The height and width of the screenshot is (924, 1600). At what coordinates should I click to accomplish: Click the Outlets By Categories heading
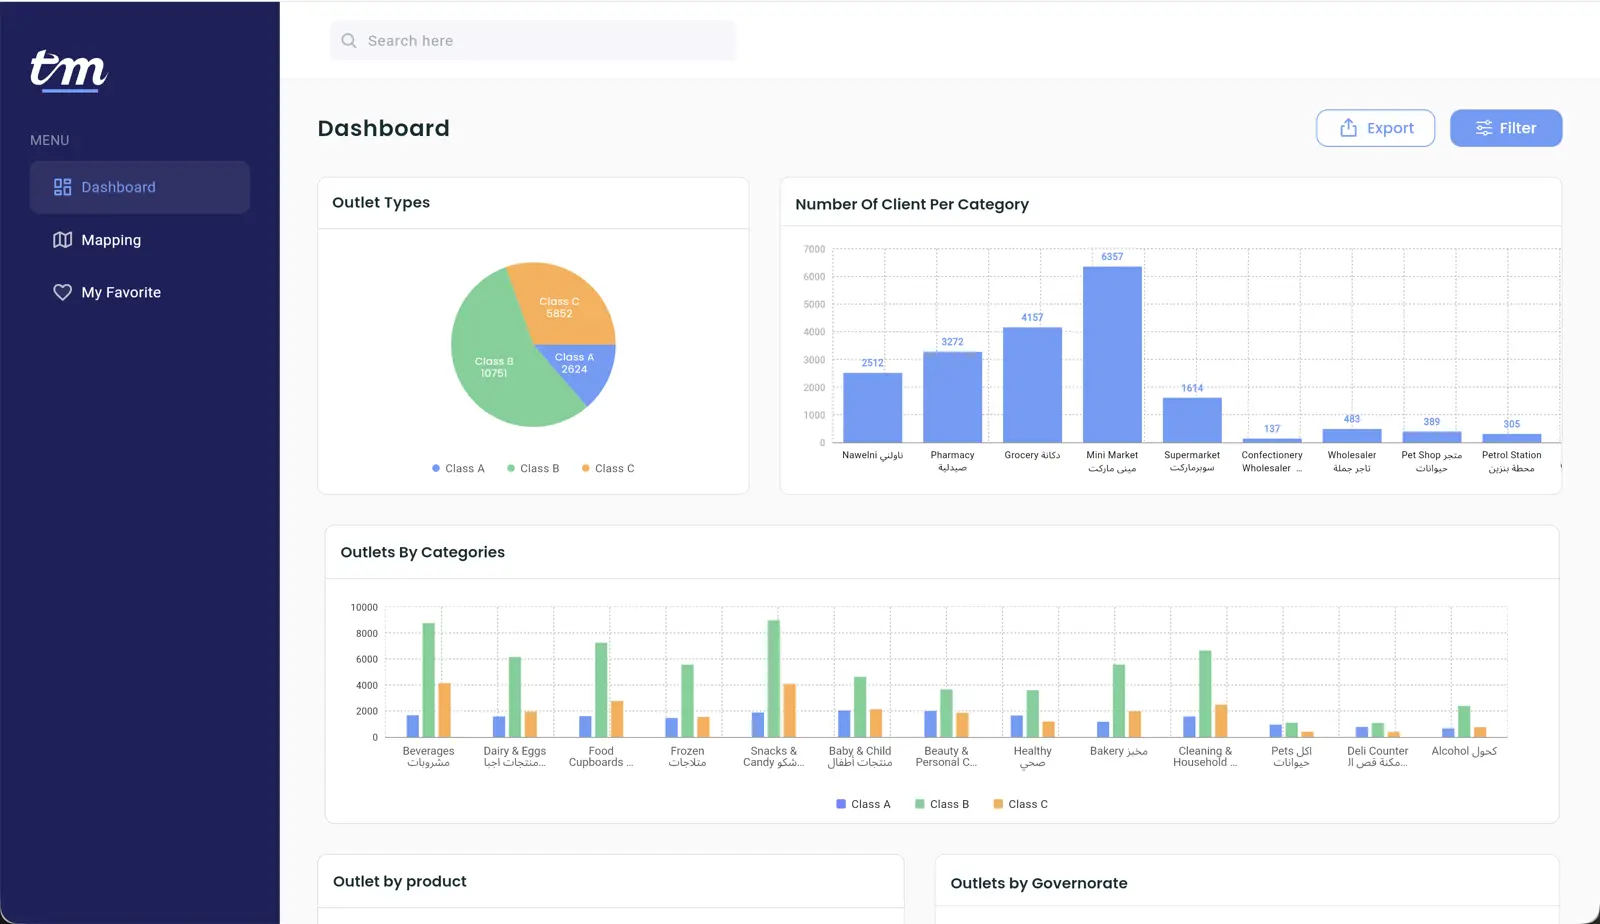(x=422, y=552)
